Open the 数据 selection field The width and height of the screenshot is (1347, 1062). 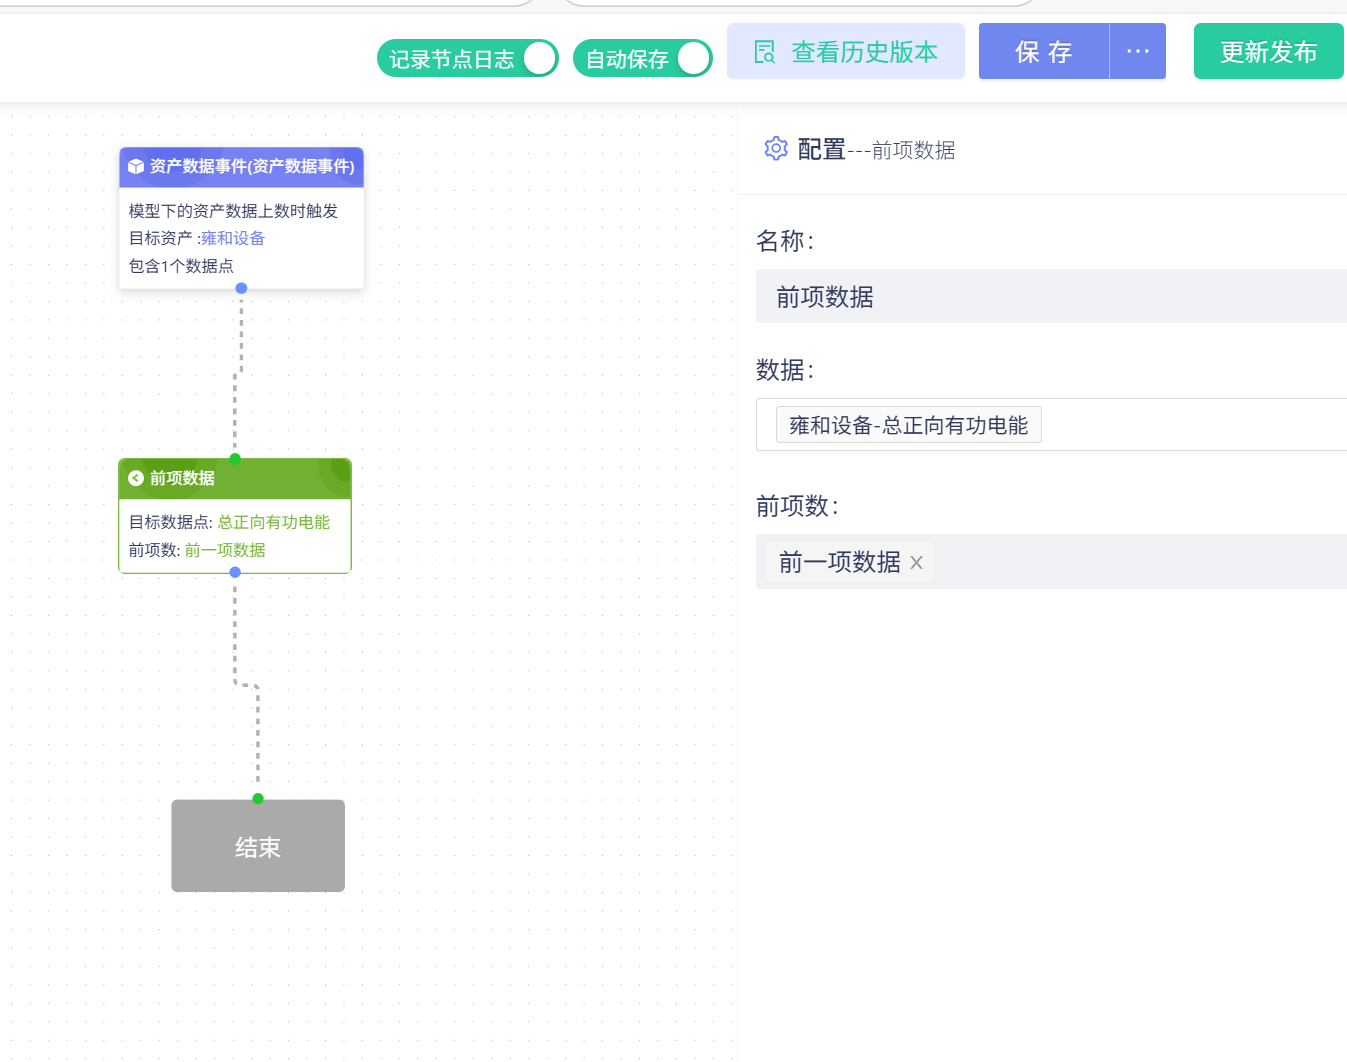[1051, 425]
